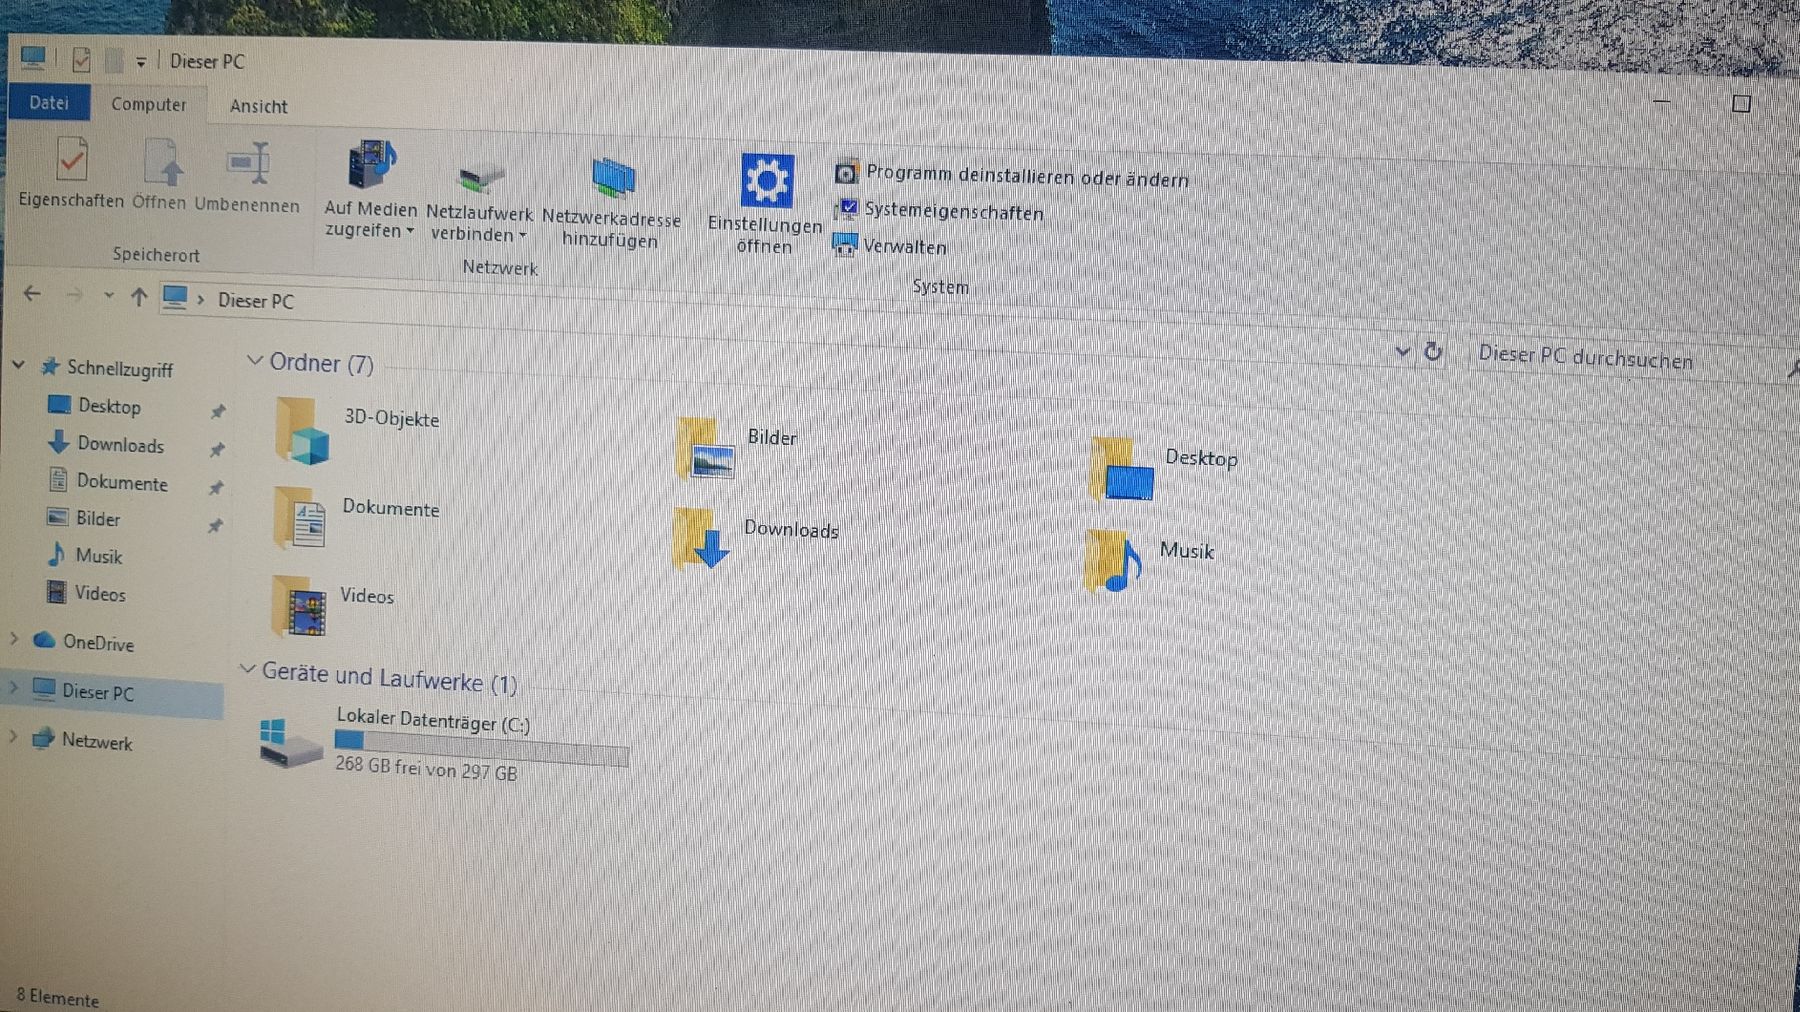Select Bilder in the sidebar
1800x1012 pixels.
coord(98,519)
